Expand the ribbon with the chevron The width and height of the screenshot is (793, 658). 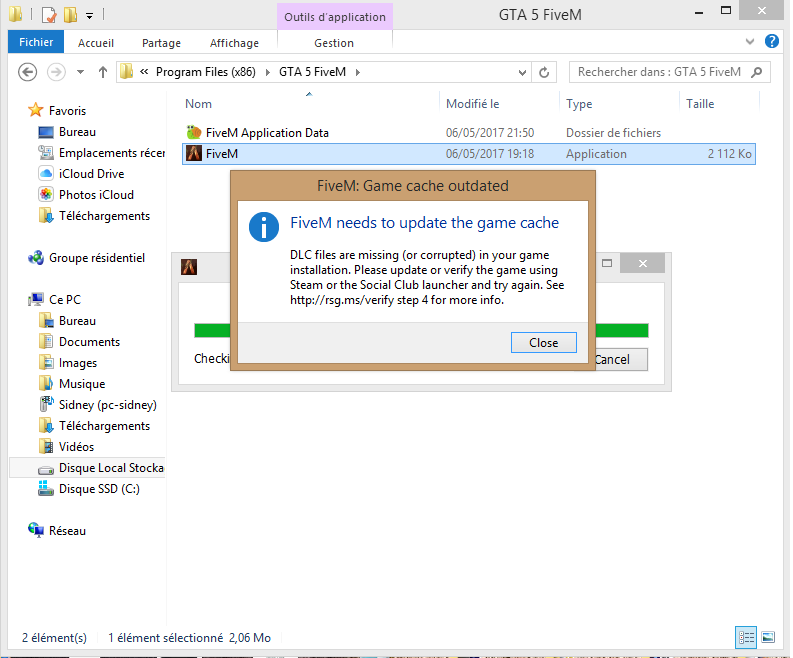750,41
